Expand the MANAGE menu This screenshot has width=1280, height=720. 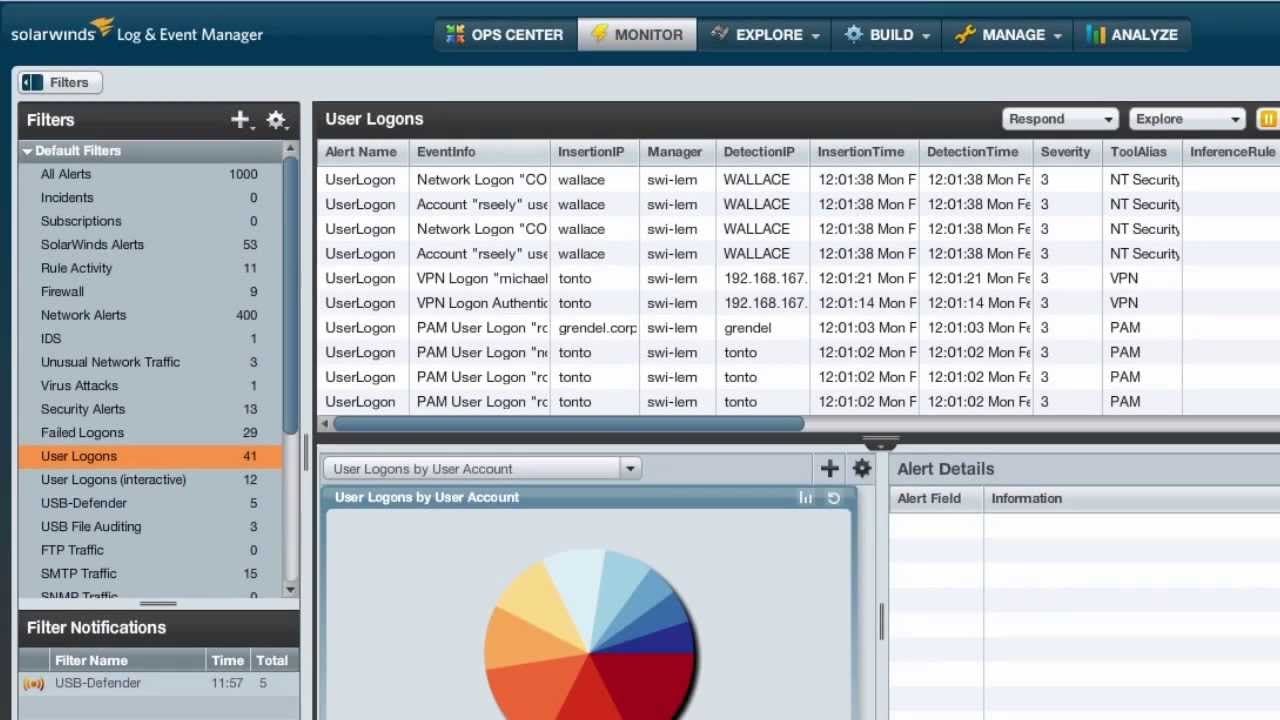(x=1008, y=35)
